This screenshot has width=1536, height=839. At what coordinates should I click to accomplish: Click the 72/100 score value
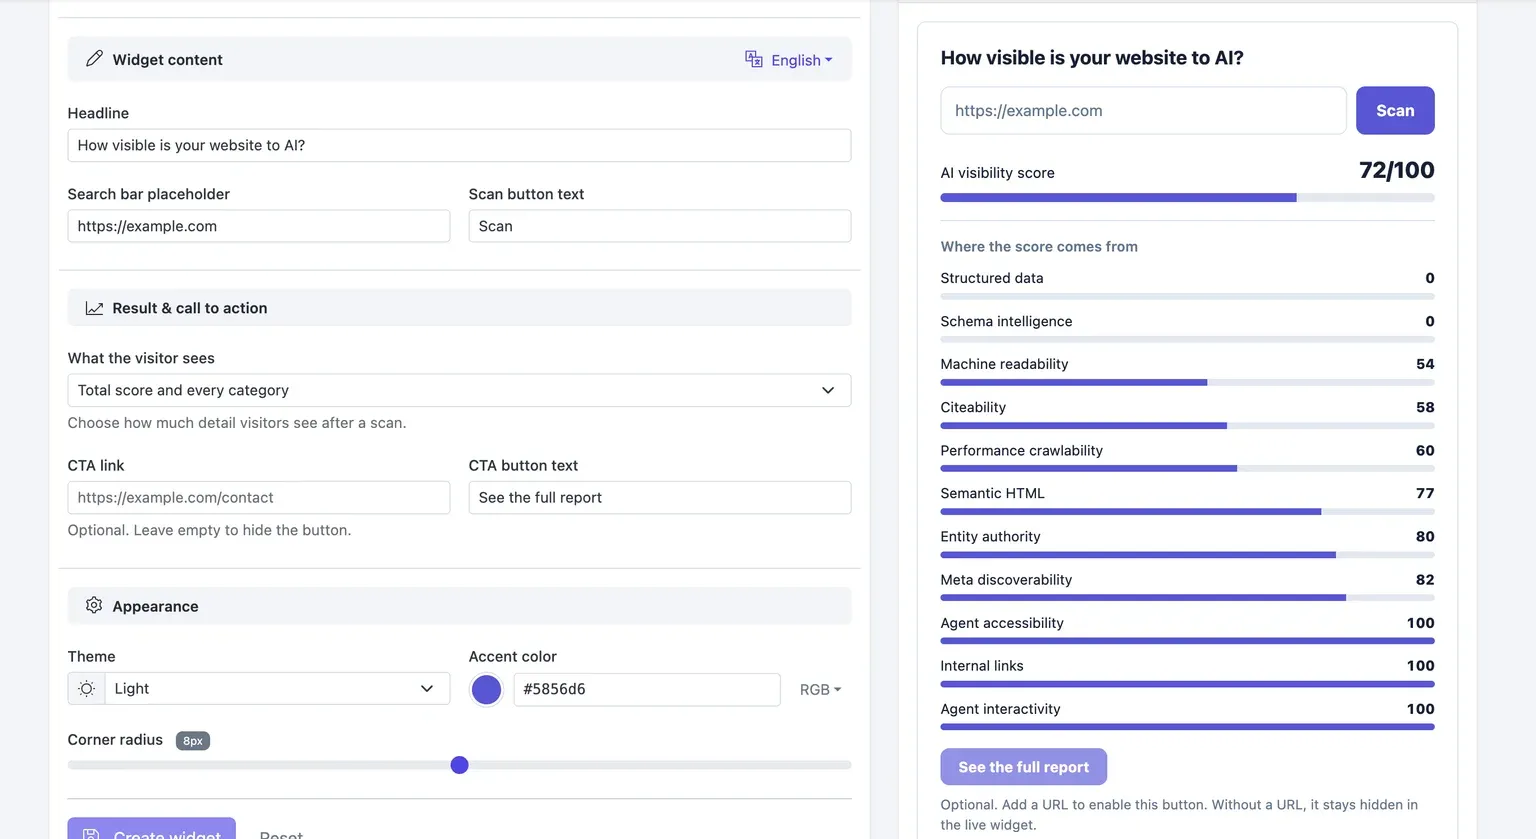(1396, 170)
